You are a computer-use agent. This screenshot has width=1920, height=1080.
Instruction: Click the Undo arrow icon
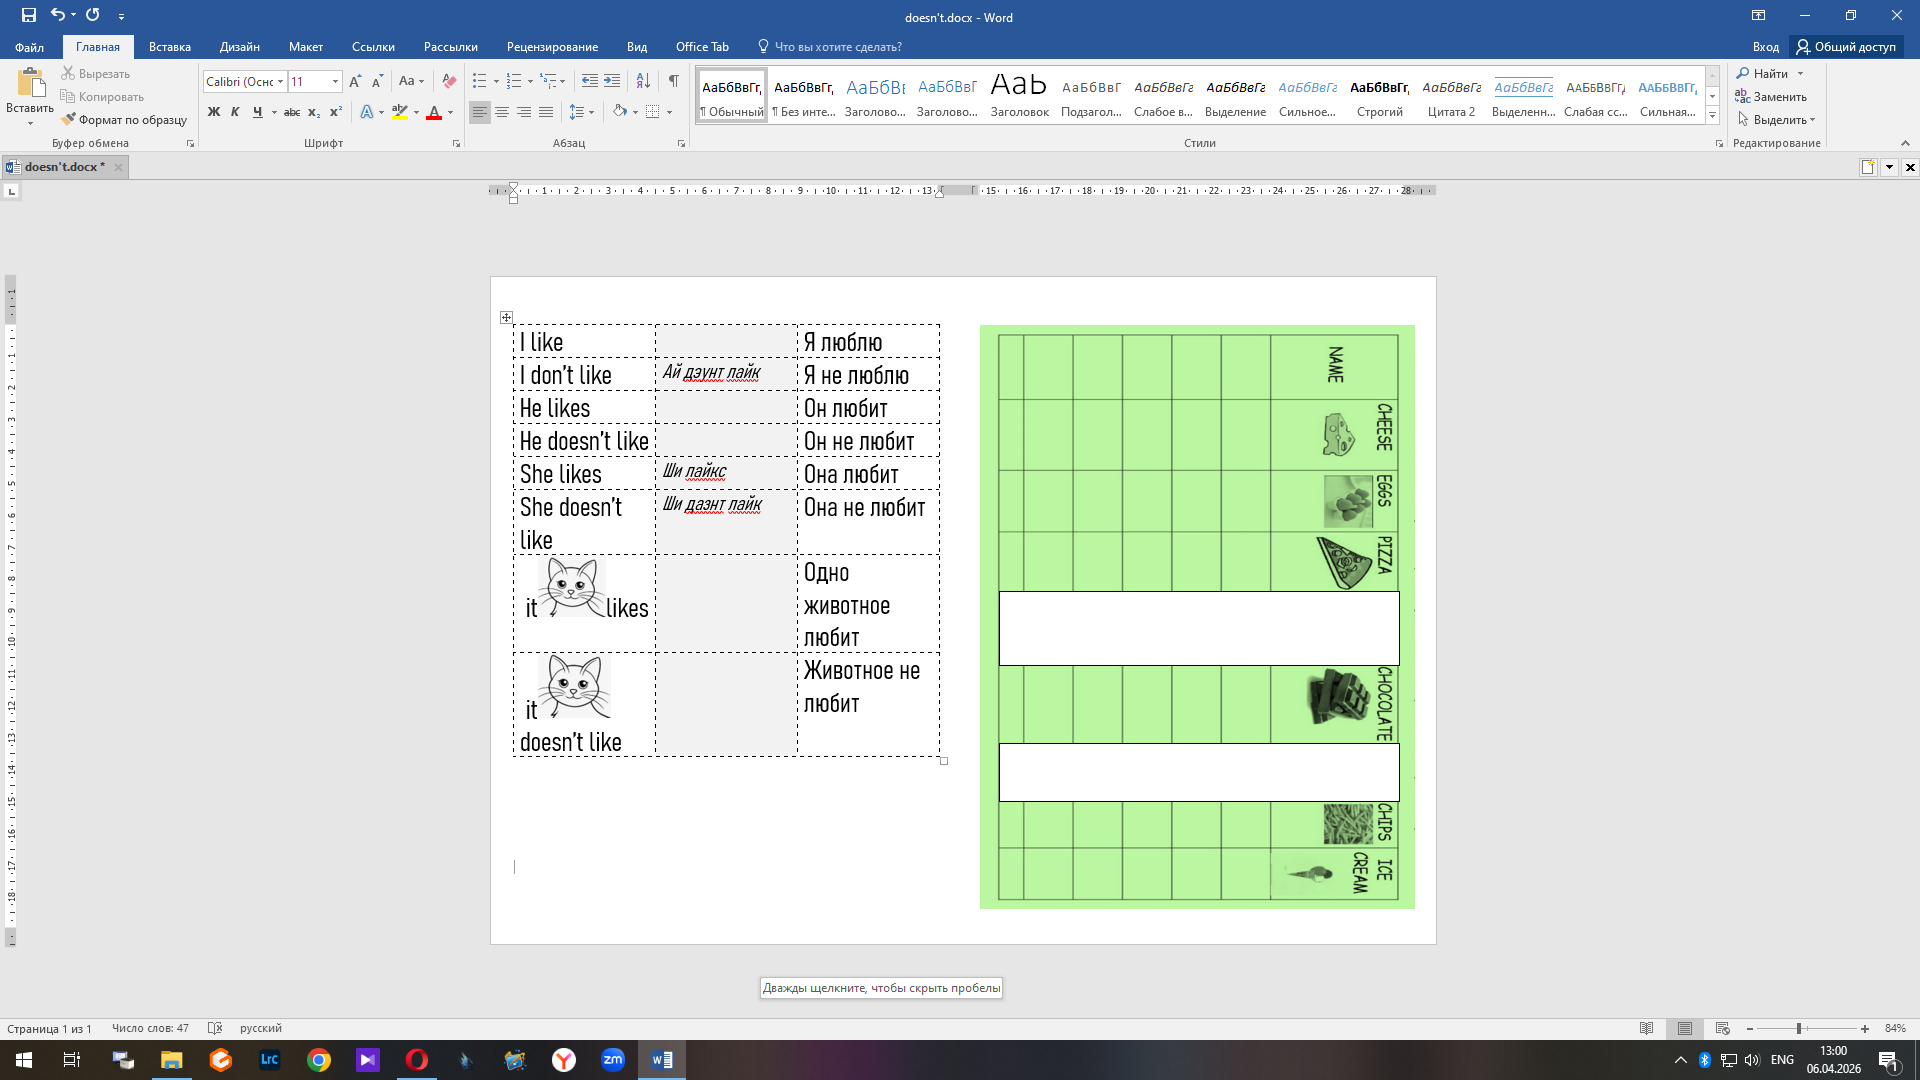click(58, 15)
